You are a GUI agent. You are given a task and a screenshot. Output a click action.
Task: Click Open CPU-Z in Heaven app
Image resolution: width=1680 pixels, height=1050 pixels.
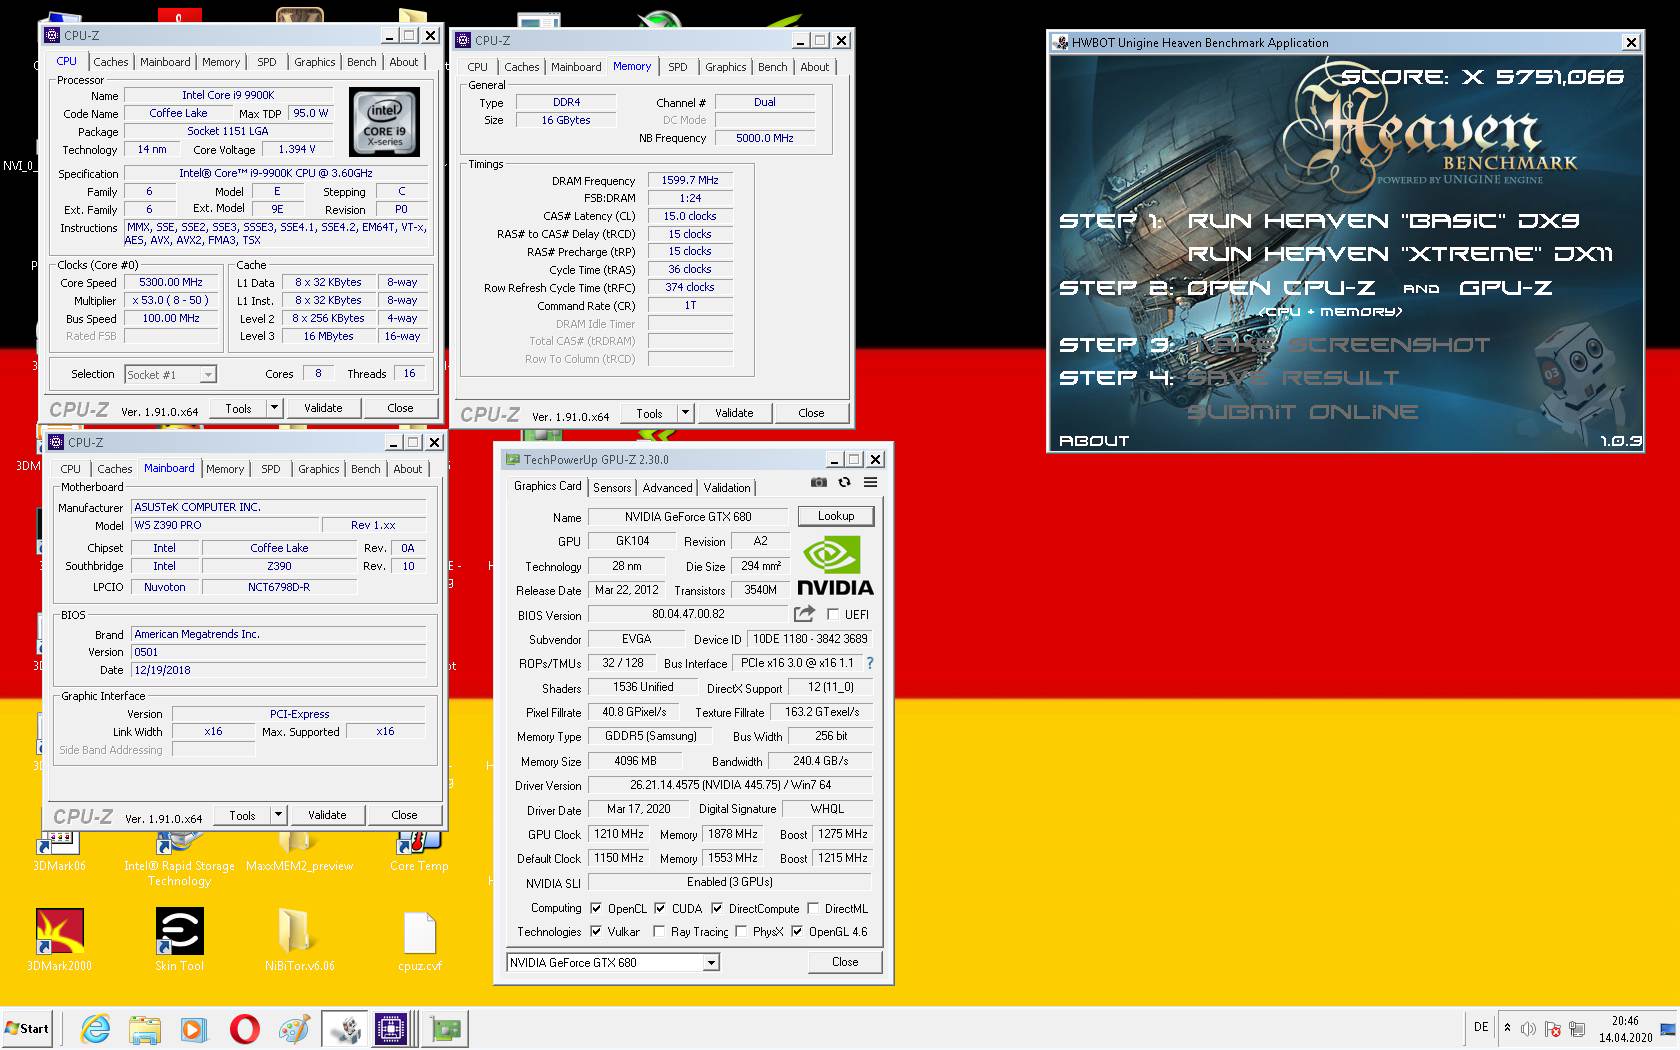coord(1281,288)
